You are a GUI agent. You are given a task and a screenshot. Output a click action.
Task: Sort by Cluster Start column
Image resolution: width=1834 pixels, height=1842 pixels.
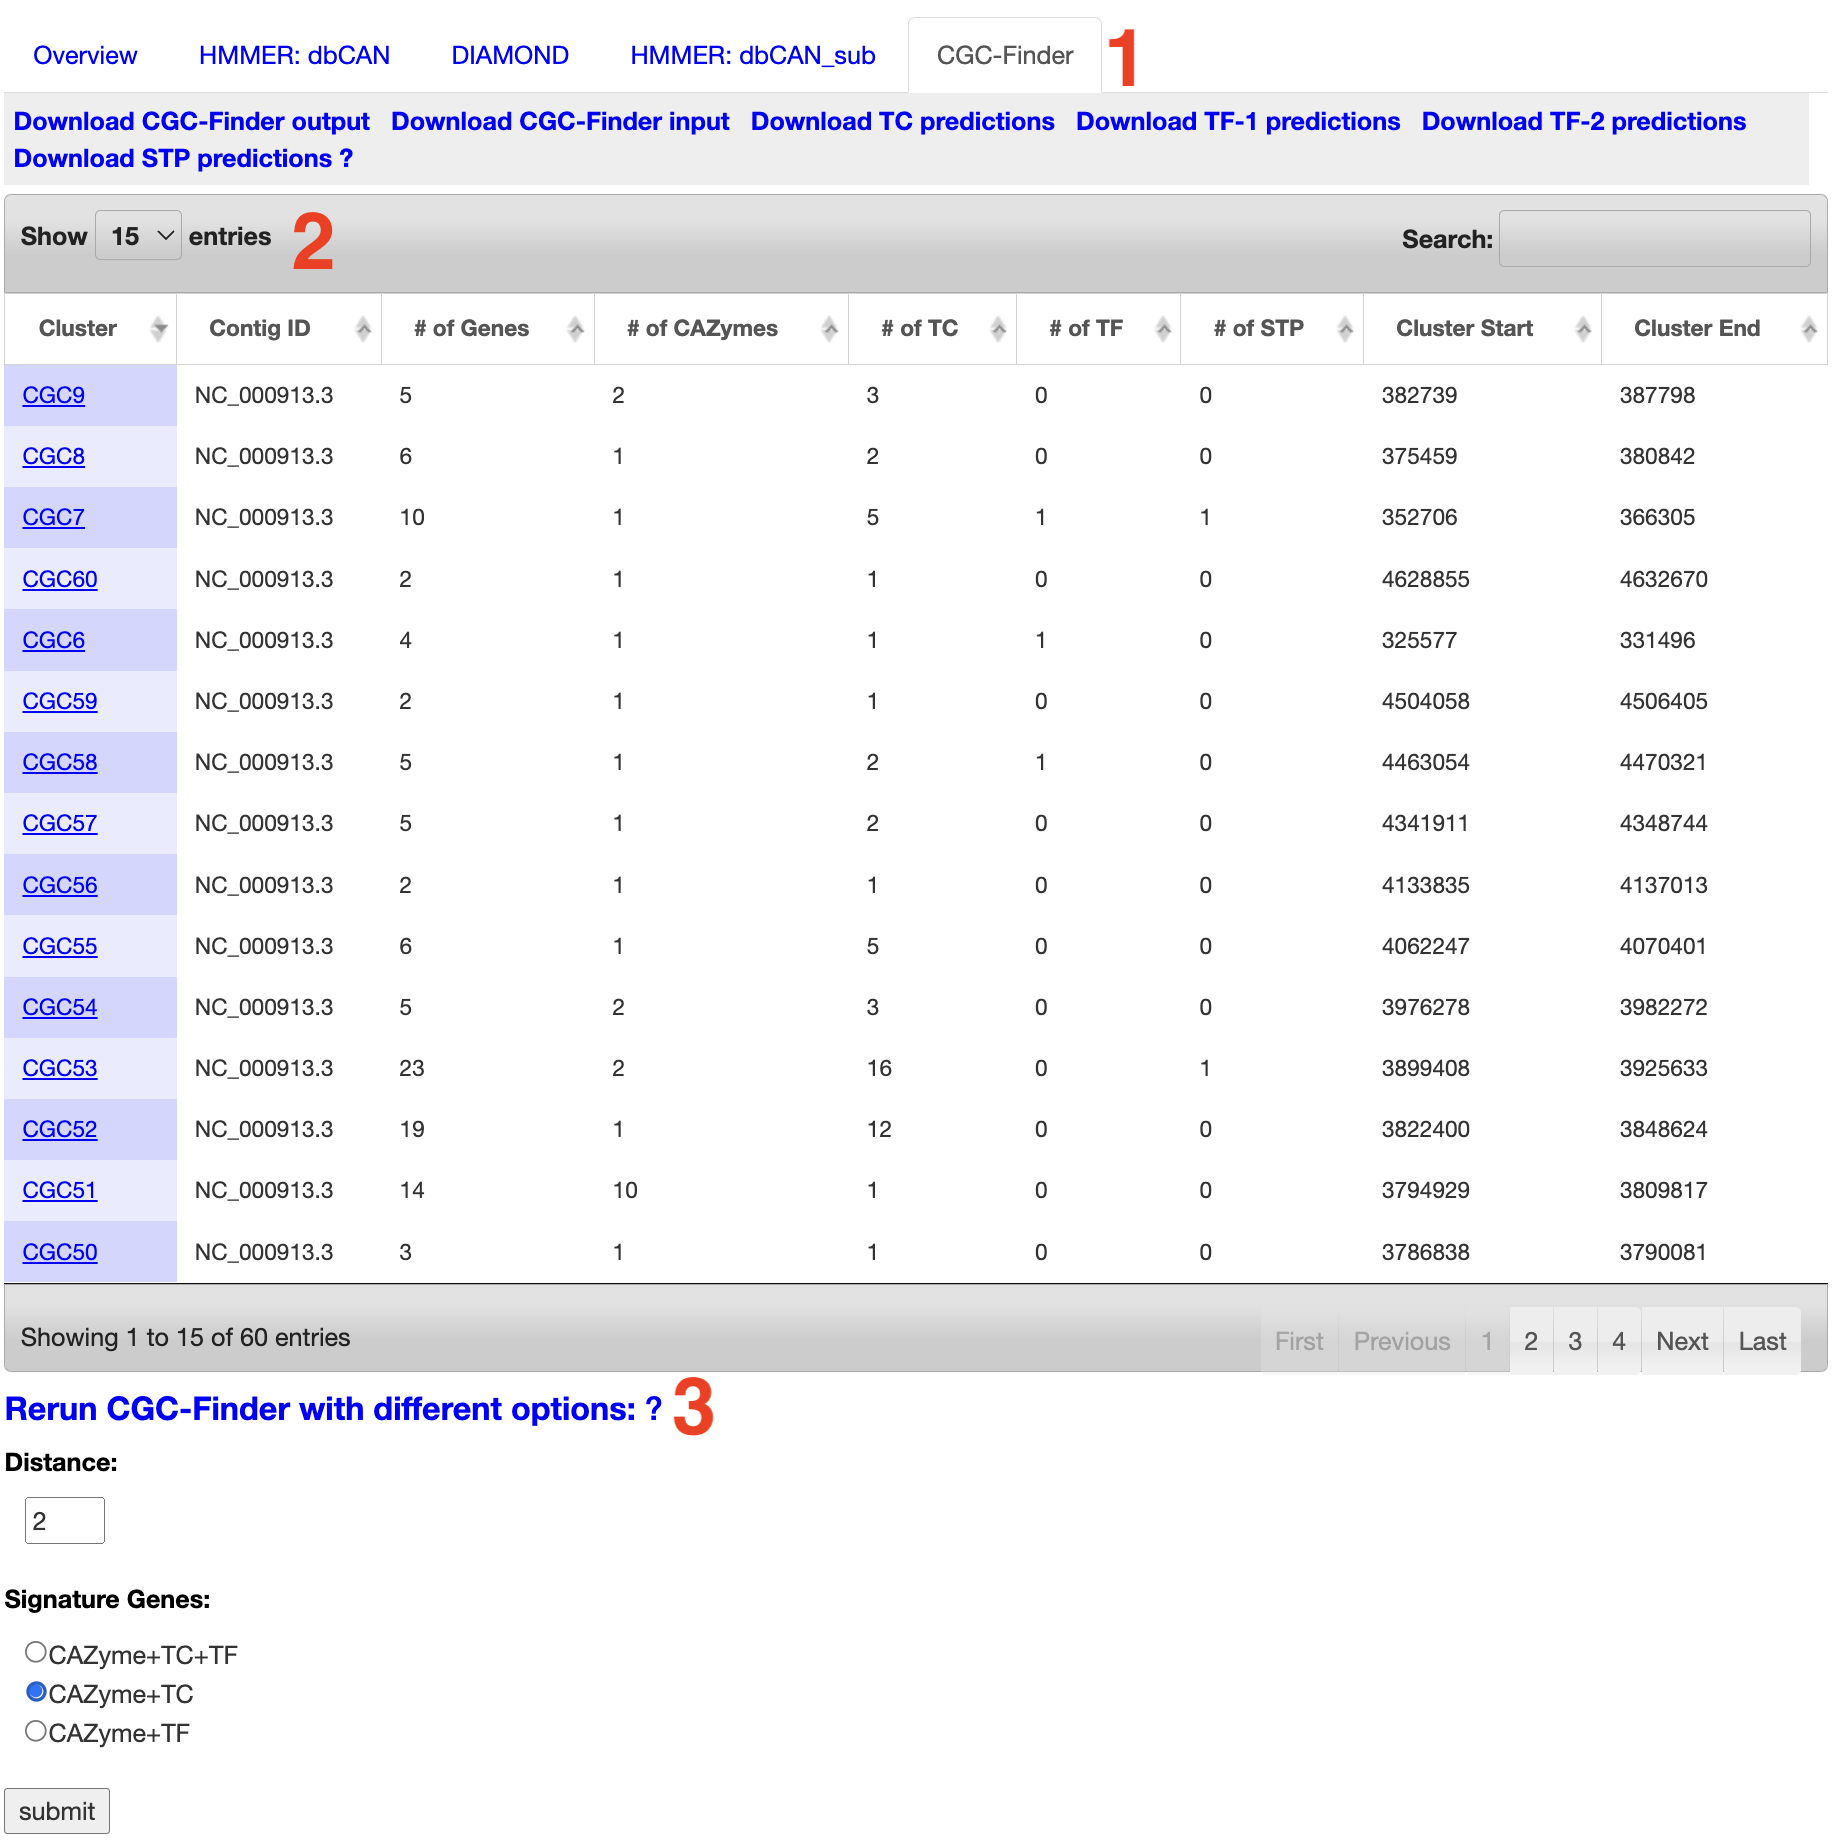1584,328
